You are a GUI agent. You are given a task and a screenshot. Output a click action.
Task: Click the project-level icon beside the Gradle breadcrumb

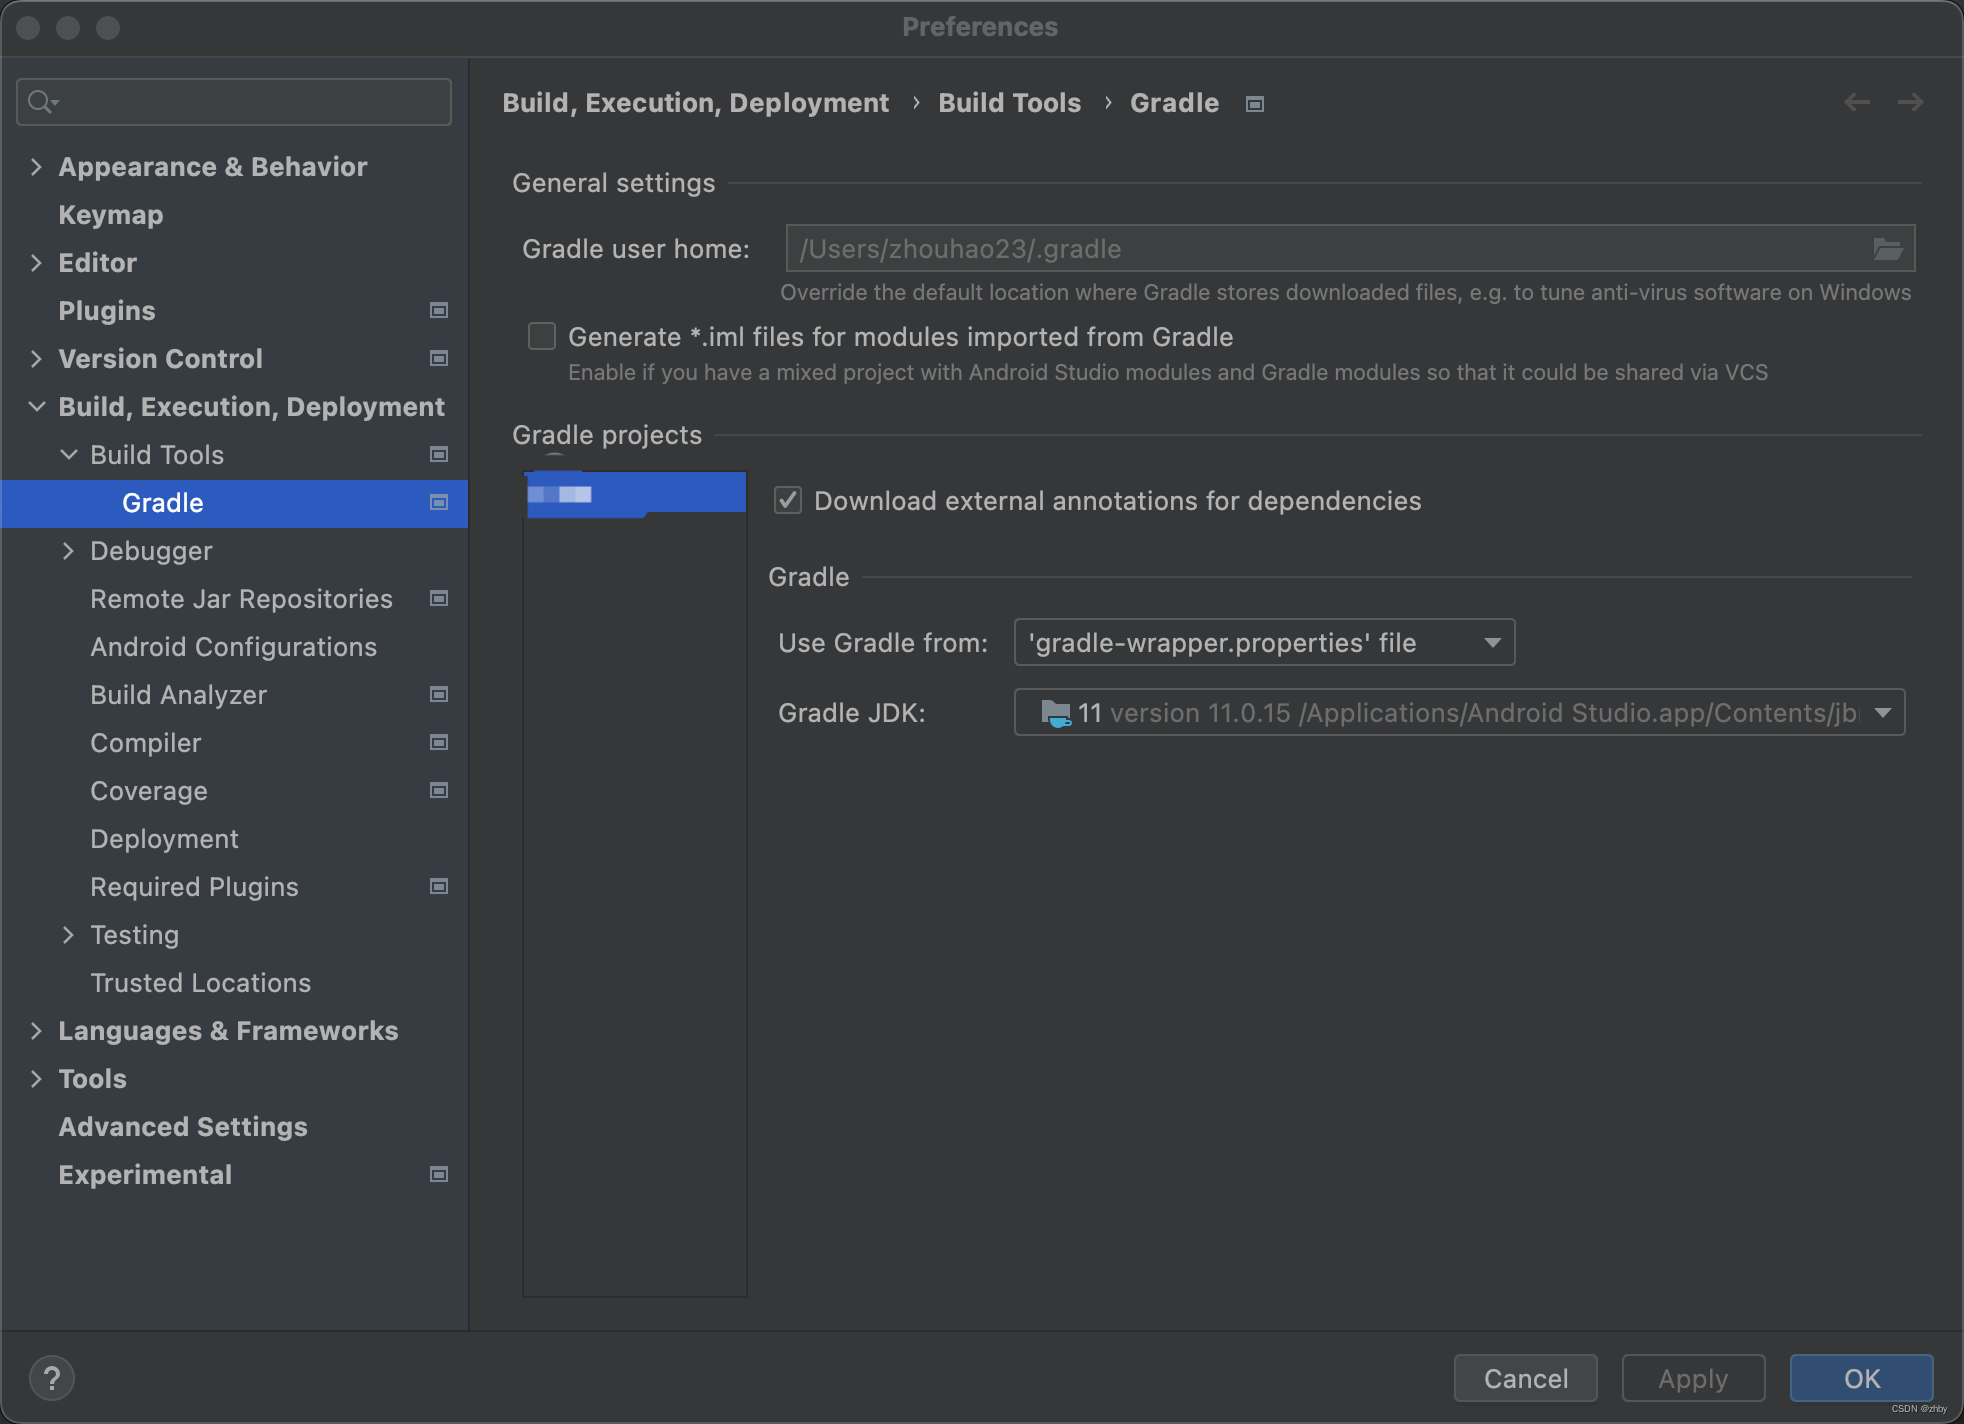click(x=1255, y=104)
